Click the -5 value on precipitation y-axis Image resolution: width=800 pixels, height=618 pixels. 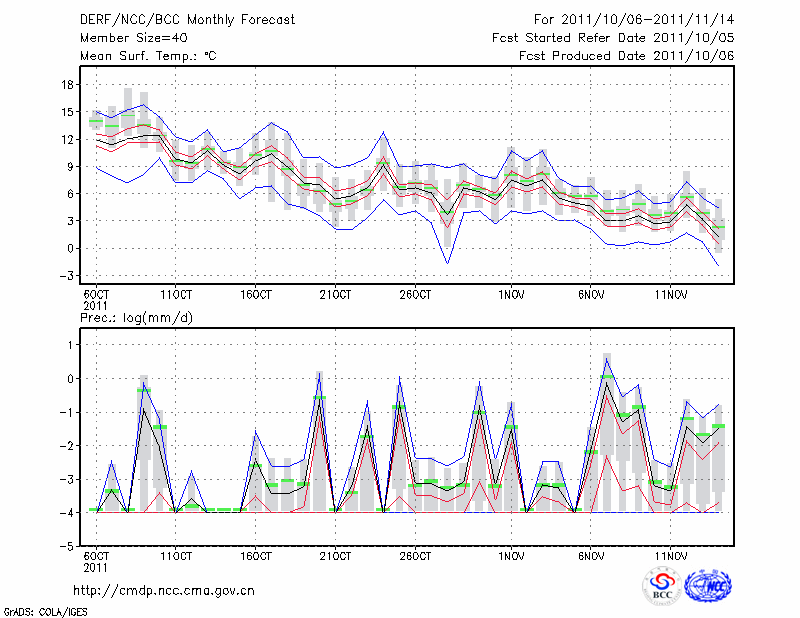[68, 547]
